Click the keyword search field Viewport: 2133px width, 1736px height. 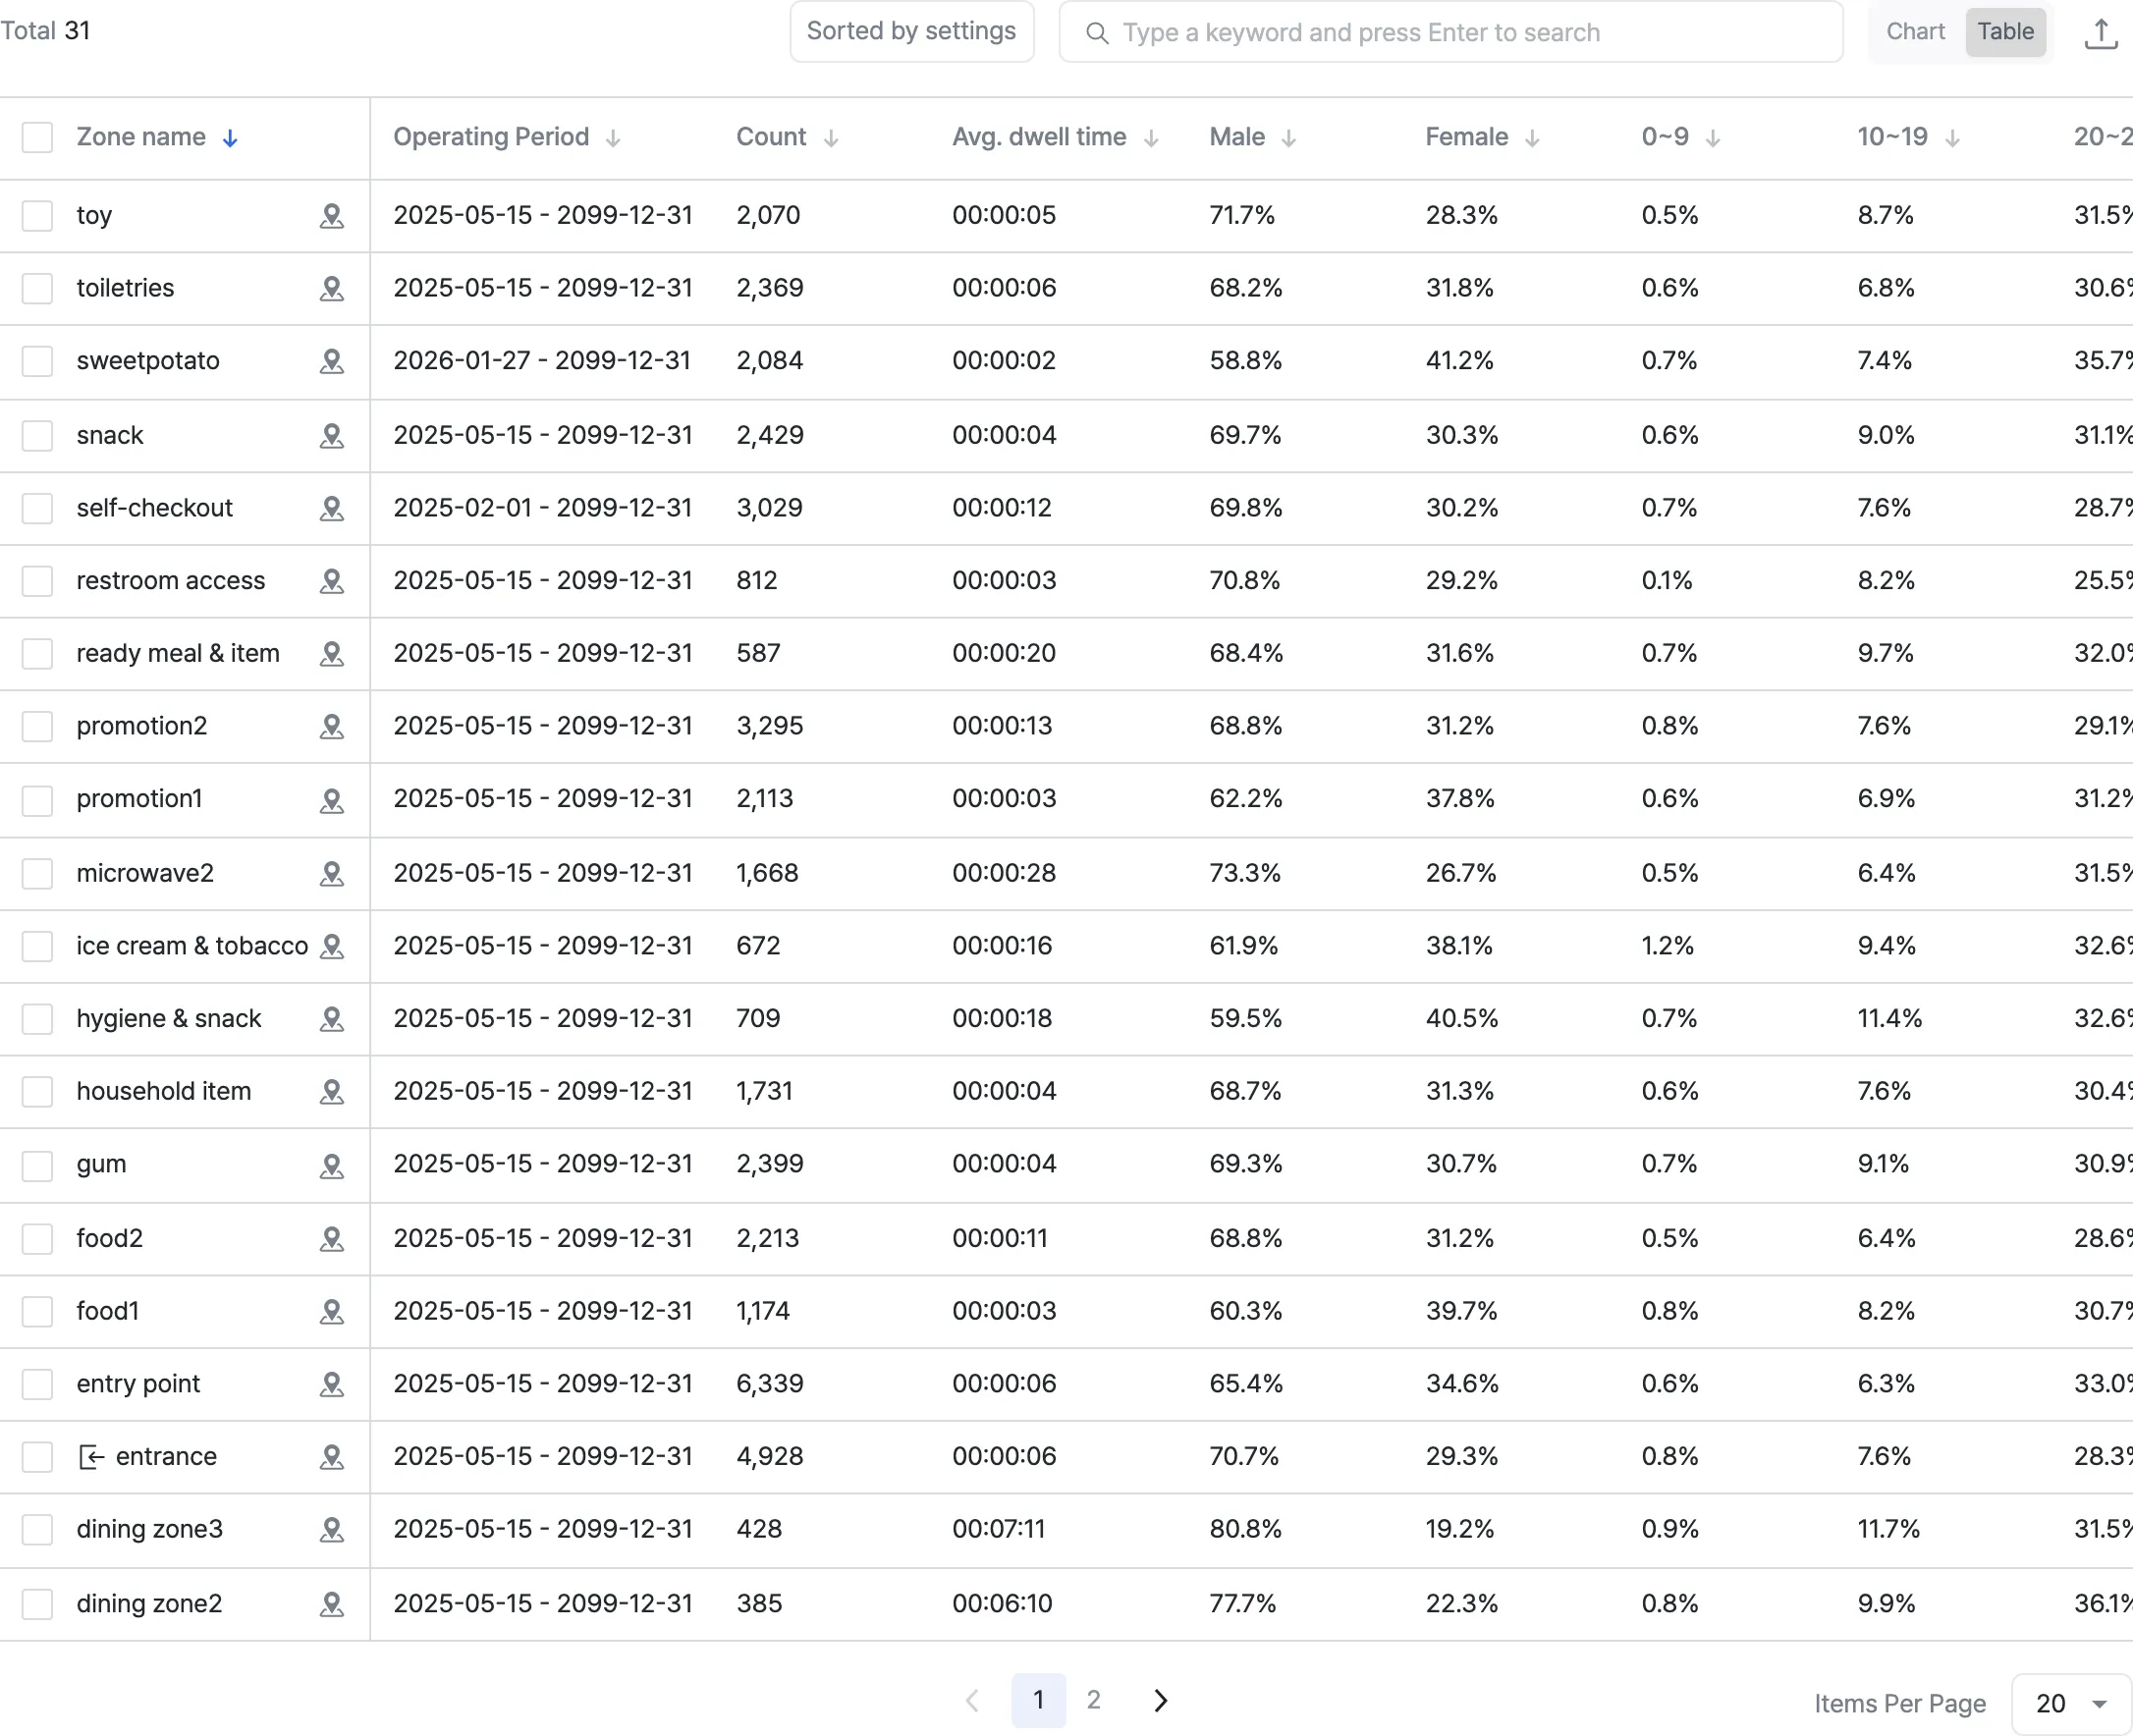click(x=1450, y=32)
